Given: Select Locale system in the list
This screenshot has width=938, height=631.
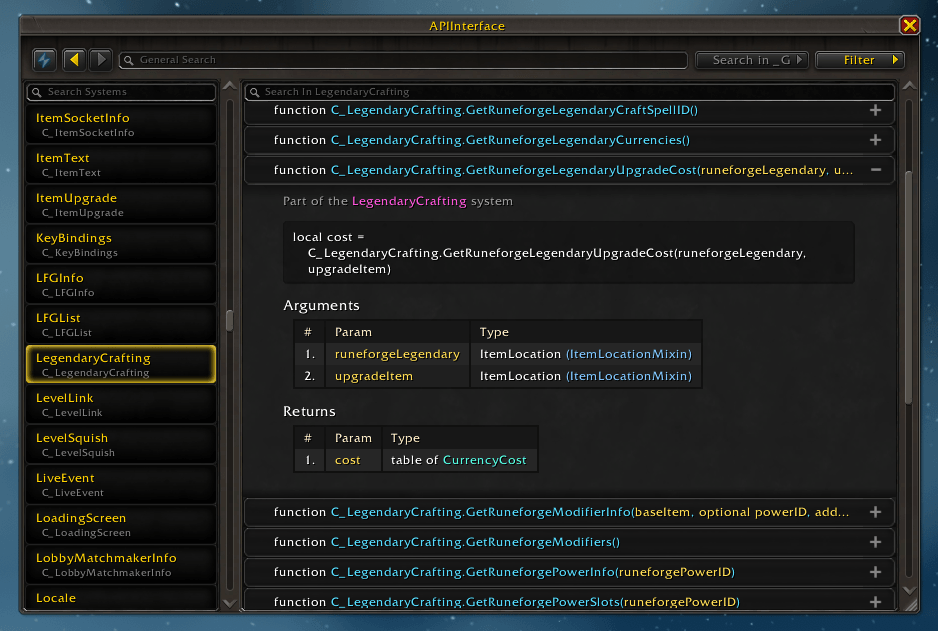Looking at the screenshot, I should 121,598.
